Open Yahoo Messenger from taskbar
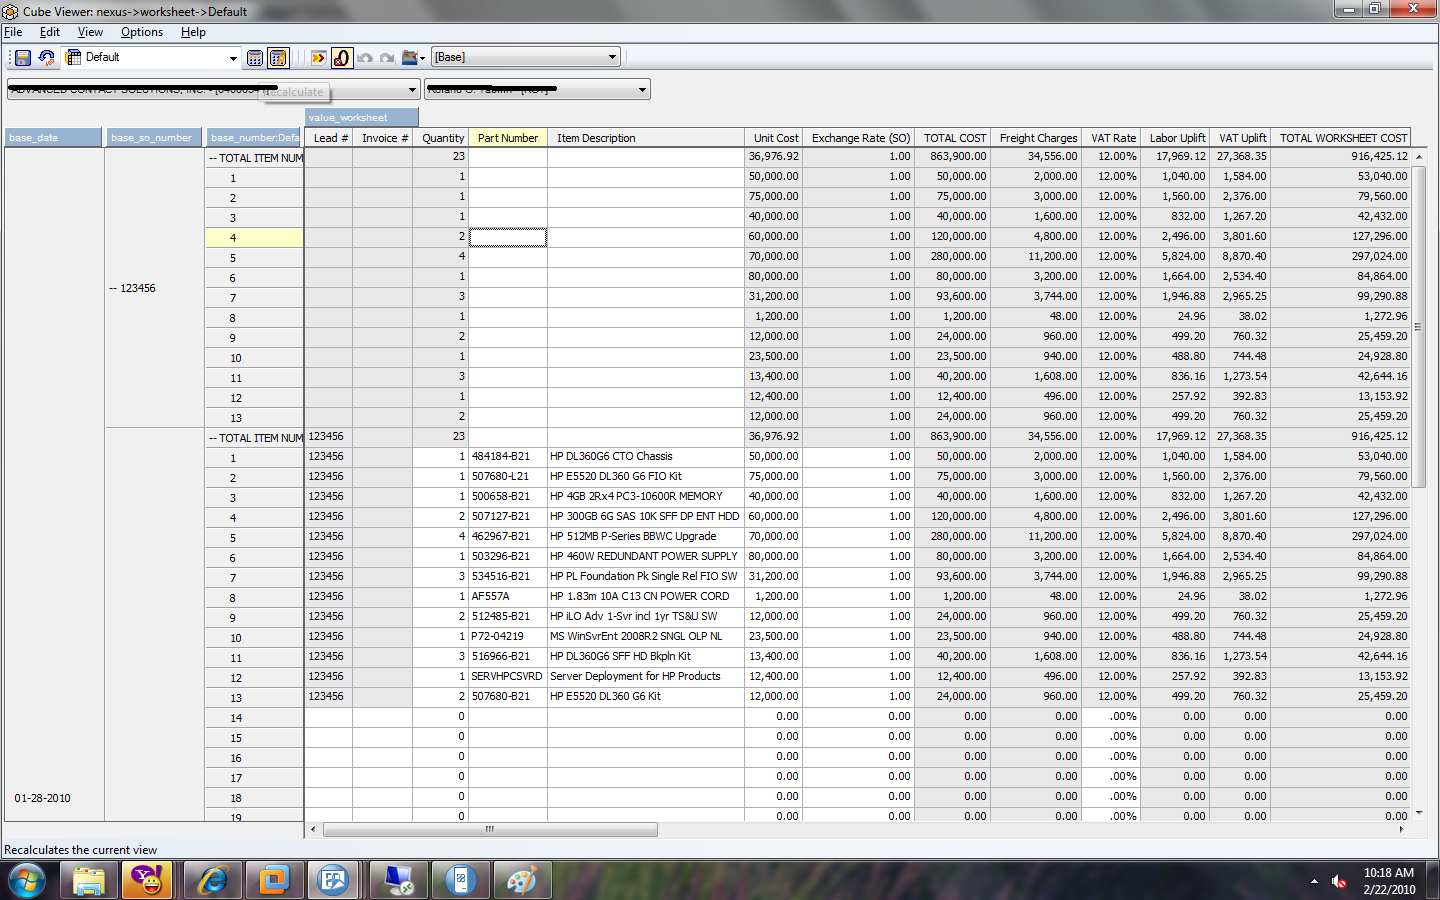Screen dimensions: 1440x900 [147, 881]
